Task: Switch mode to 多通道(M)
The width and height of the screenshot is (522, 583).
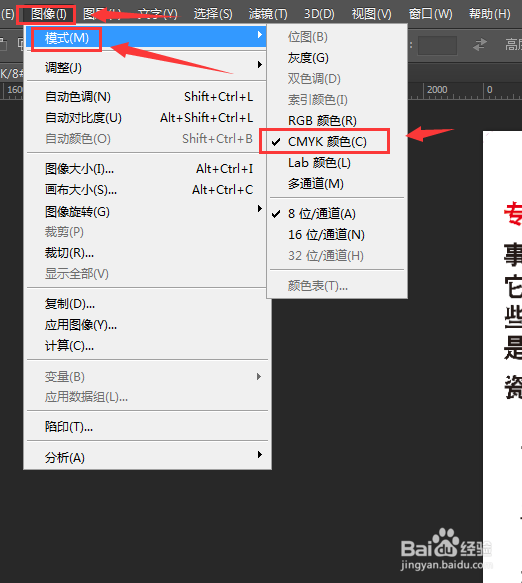Action: [337, 184]
